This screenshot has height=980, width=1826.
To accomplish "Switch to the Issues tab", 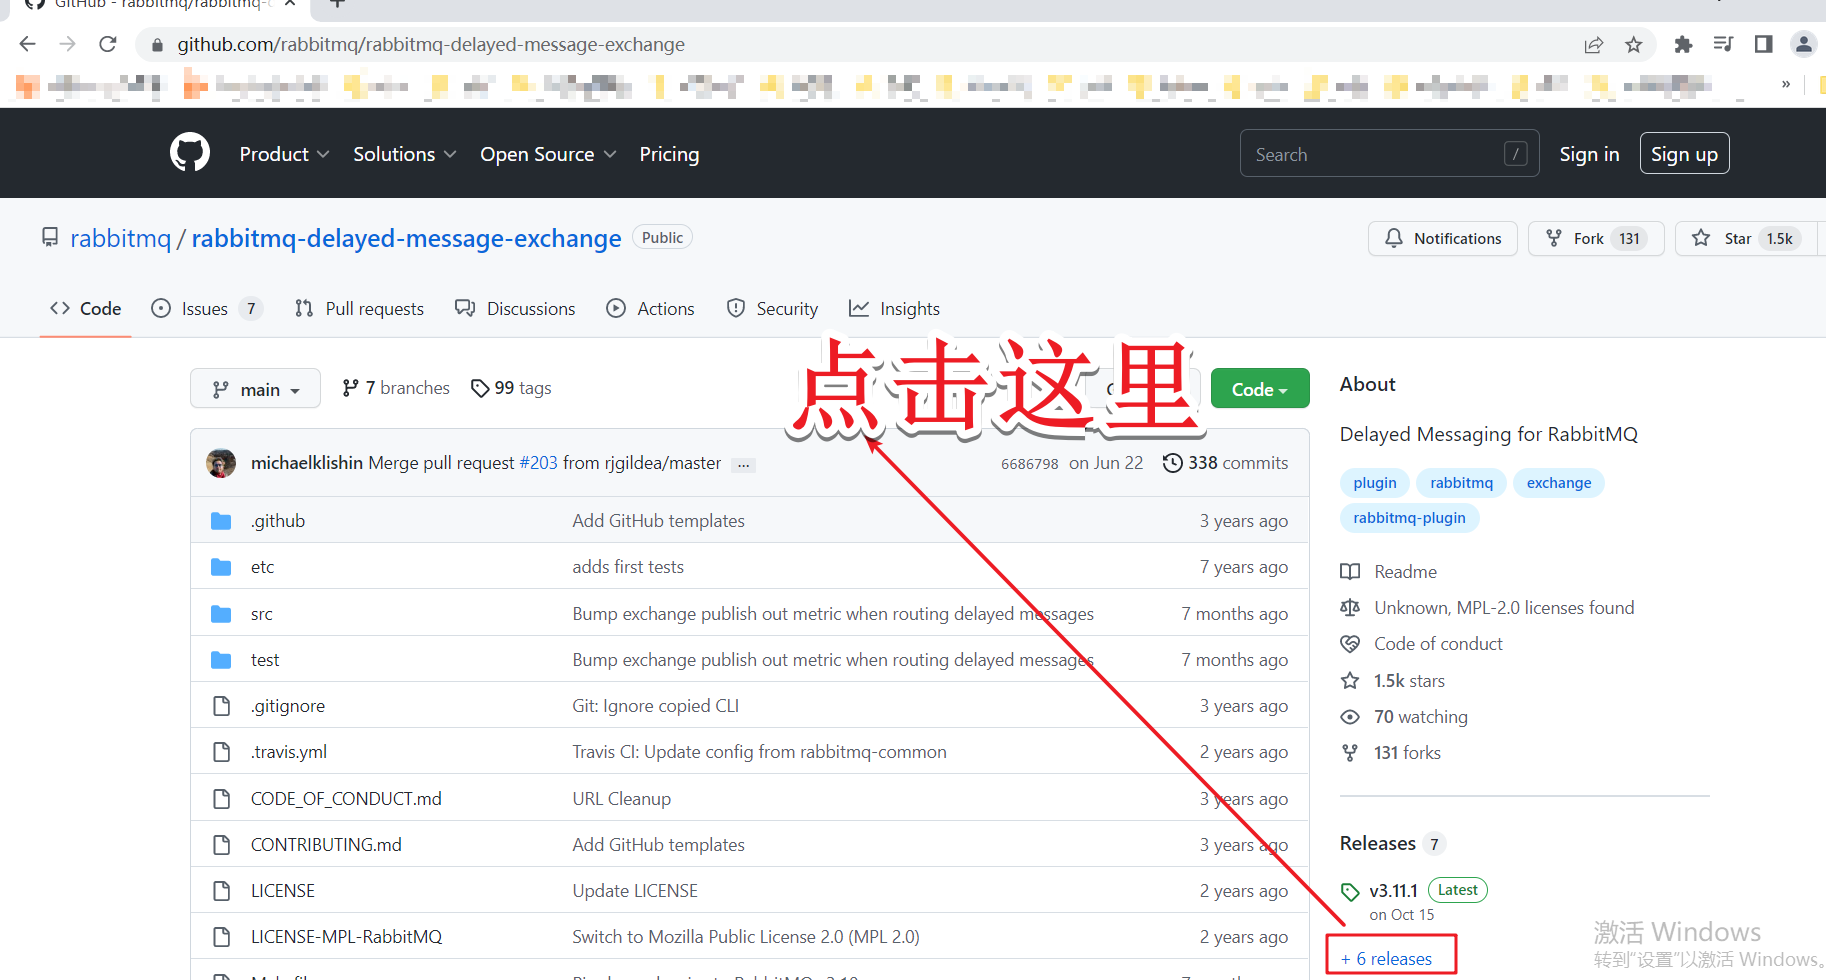I will click(x=206, y=309).
